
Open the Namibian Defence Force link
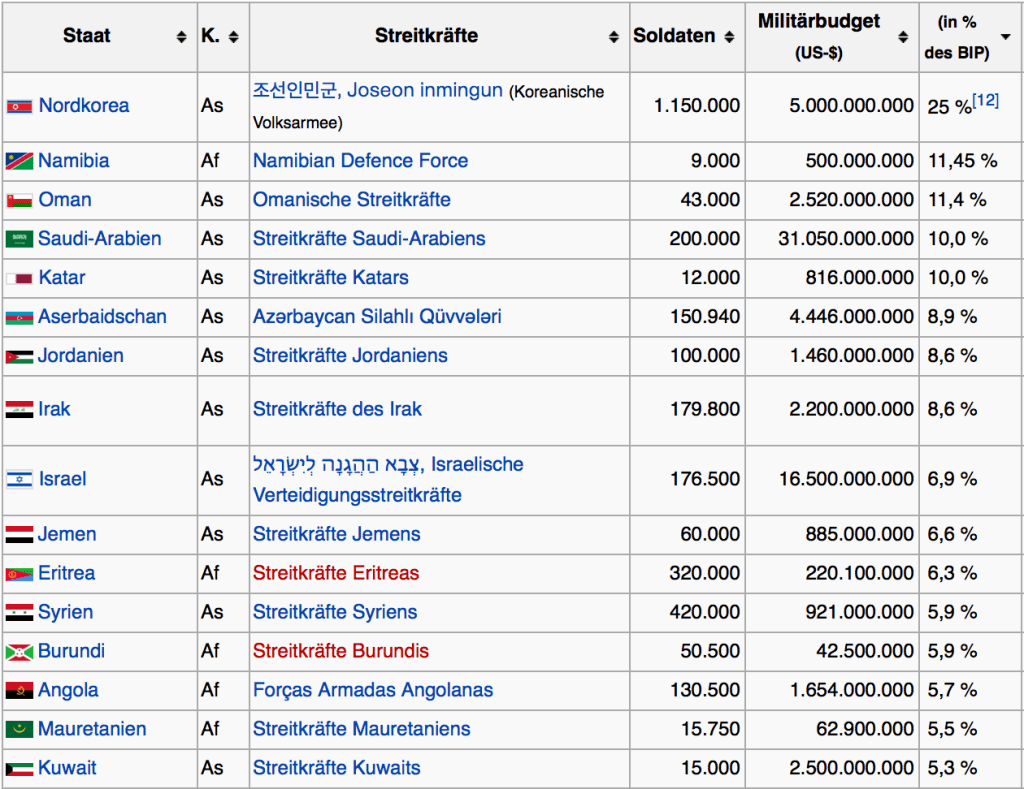[360, 161]
